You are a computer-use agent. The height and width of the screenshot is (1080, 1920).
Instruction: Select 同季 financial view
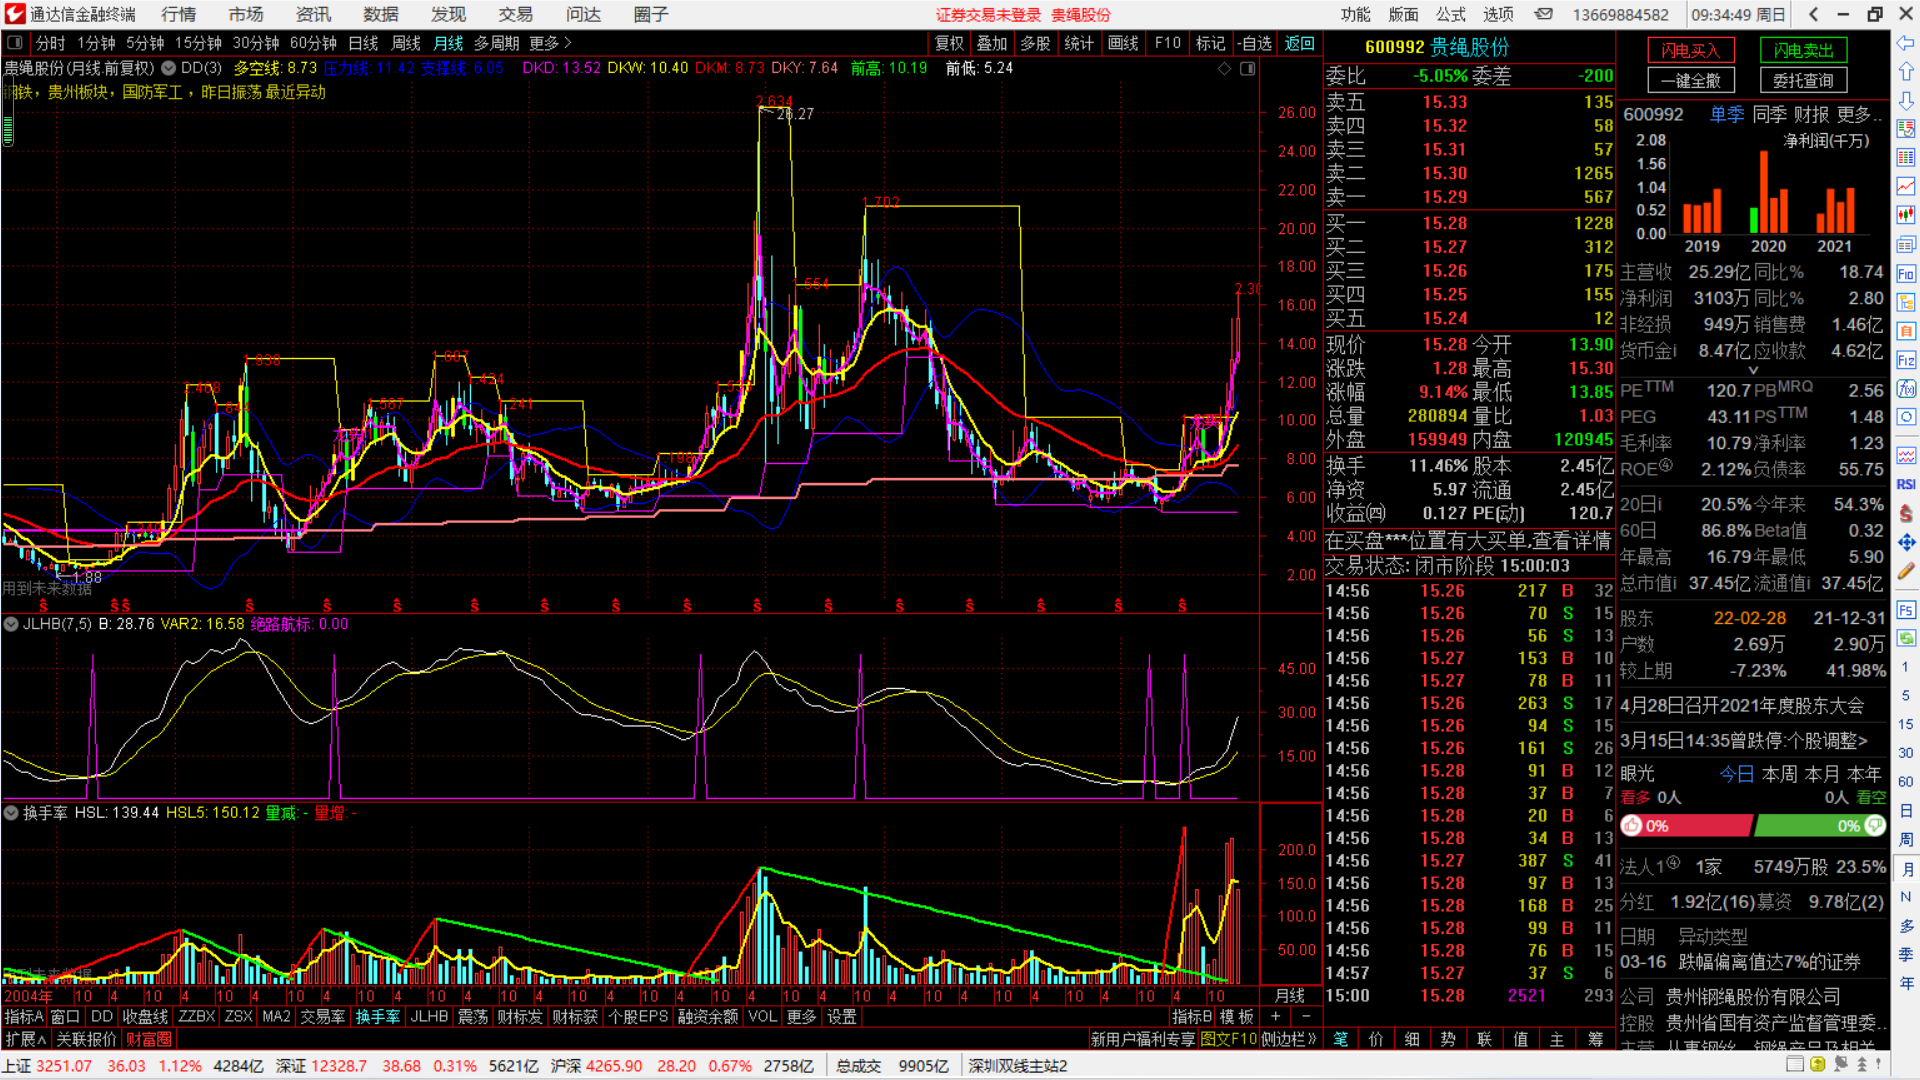pyautogui.click(x=1769, y=115)
